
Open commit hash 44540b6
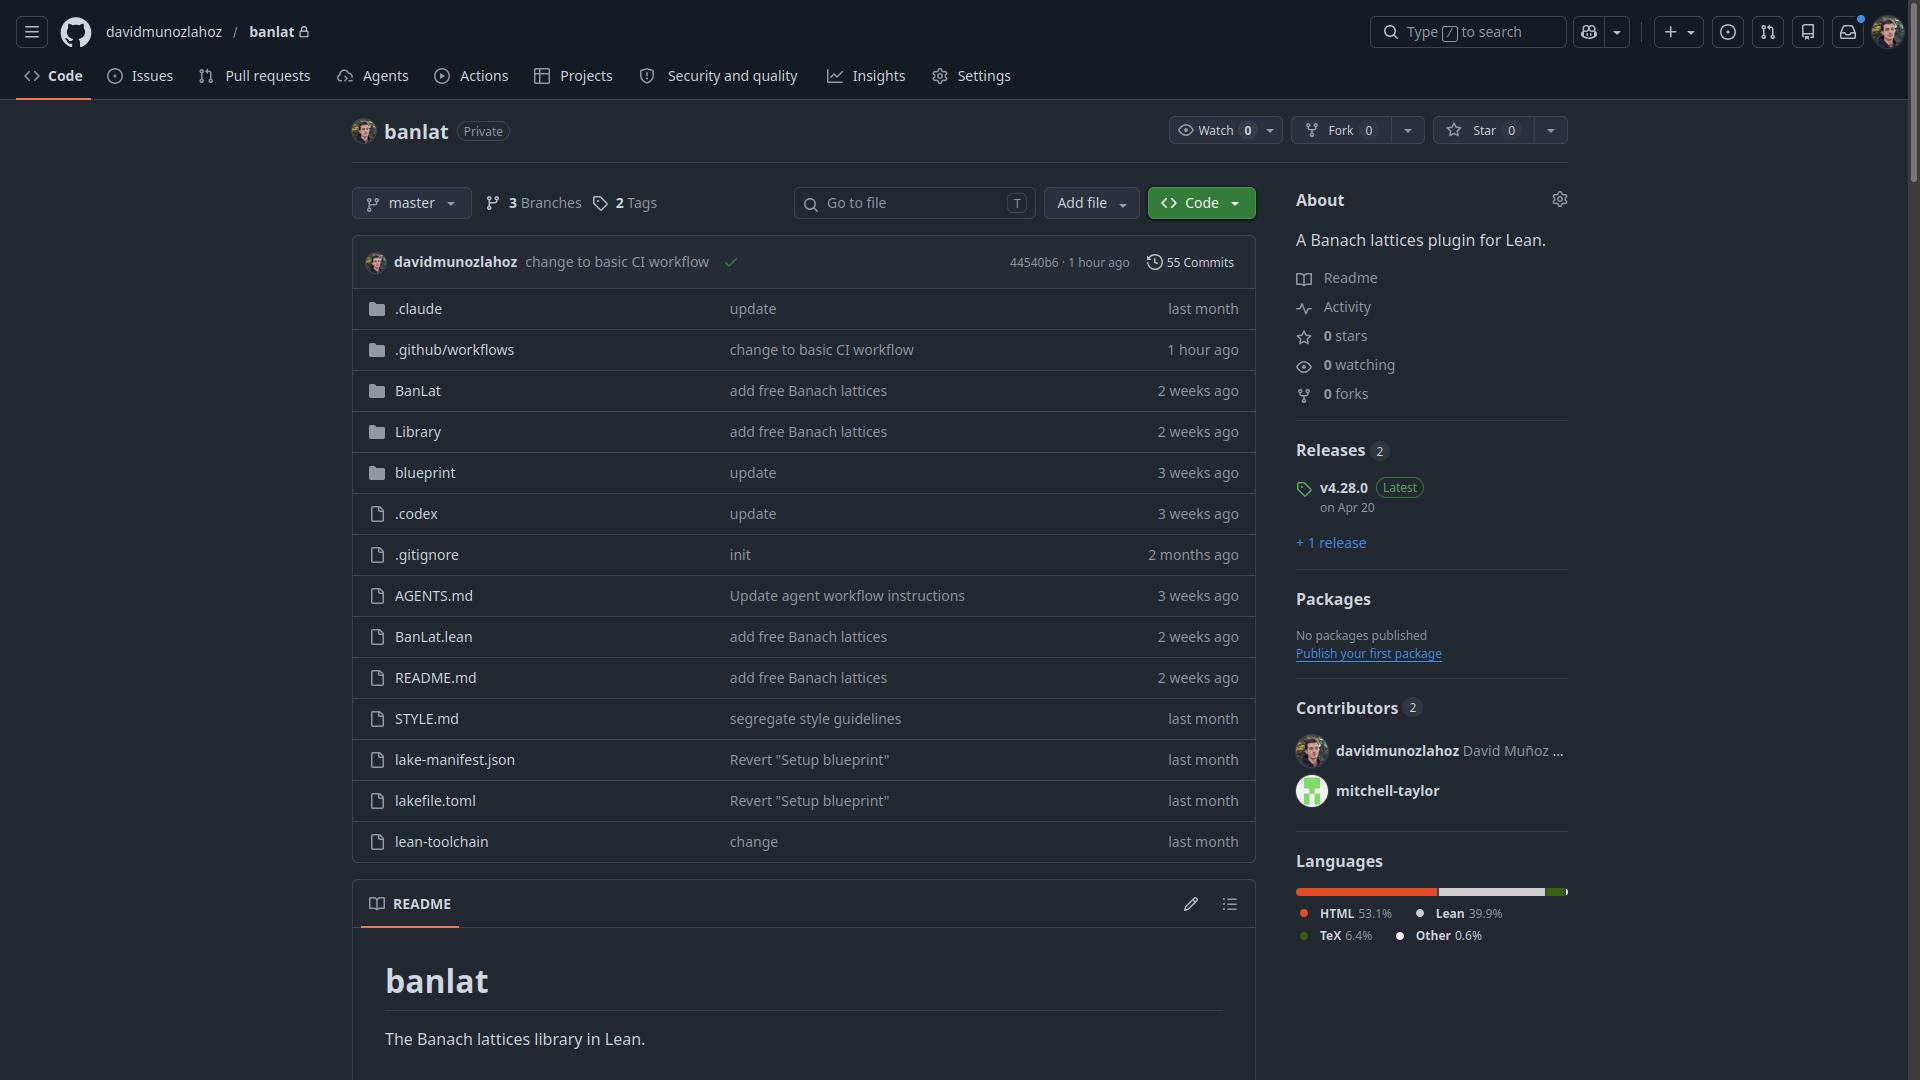coord(1034,263)
